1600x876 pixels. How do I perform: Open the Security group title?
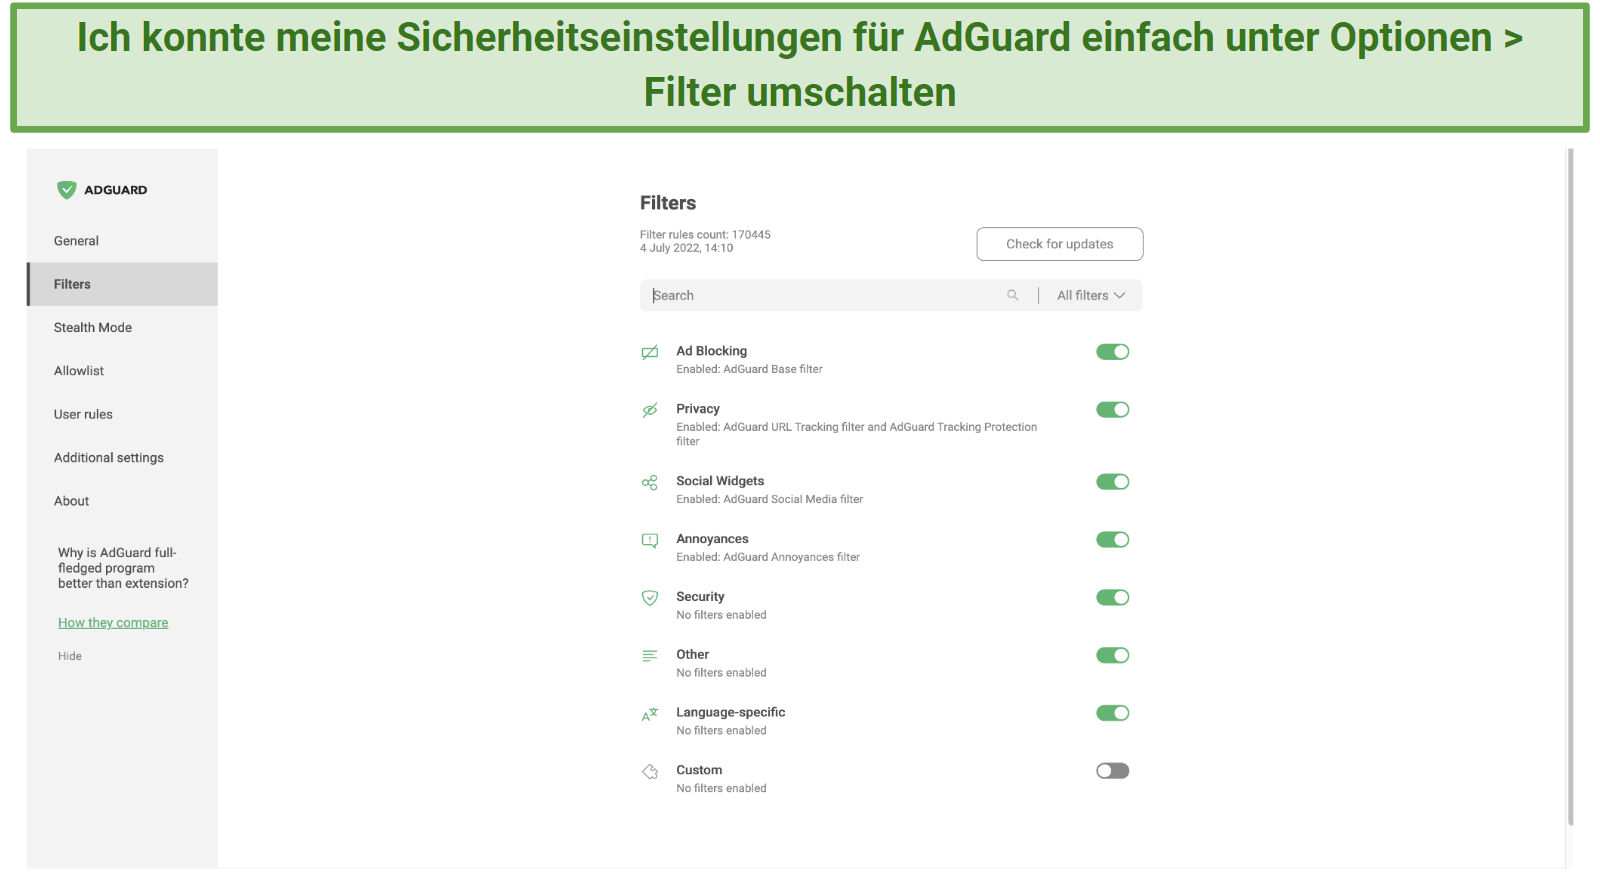(700, 597)
